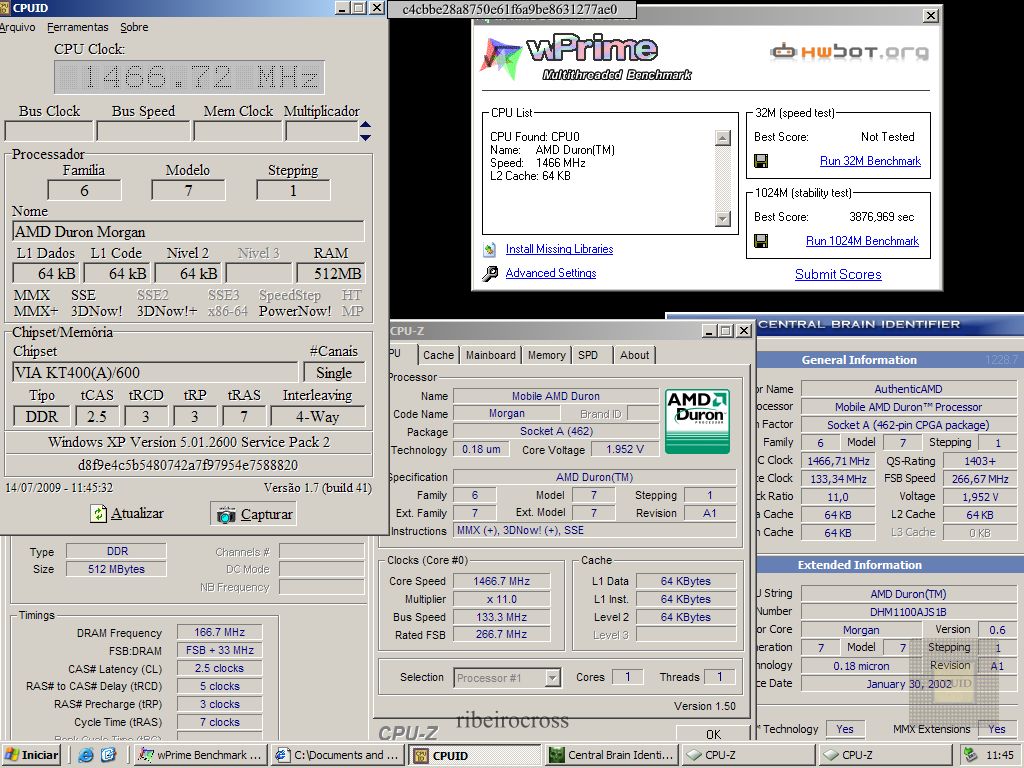Click the save icon under 1024M stability test

click(761, 241)
